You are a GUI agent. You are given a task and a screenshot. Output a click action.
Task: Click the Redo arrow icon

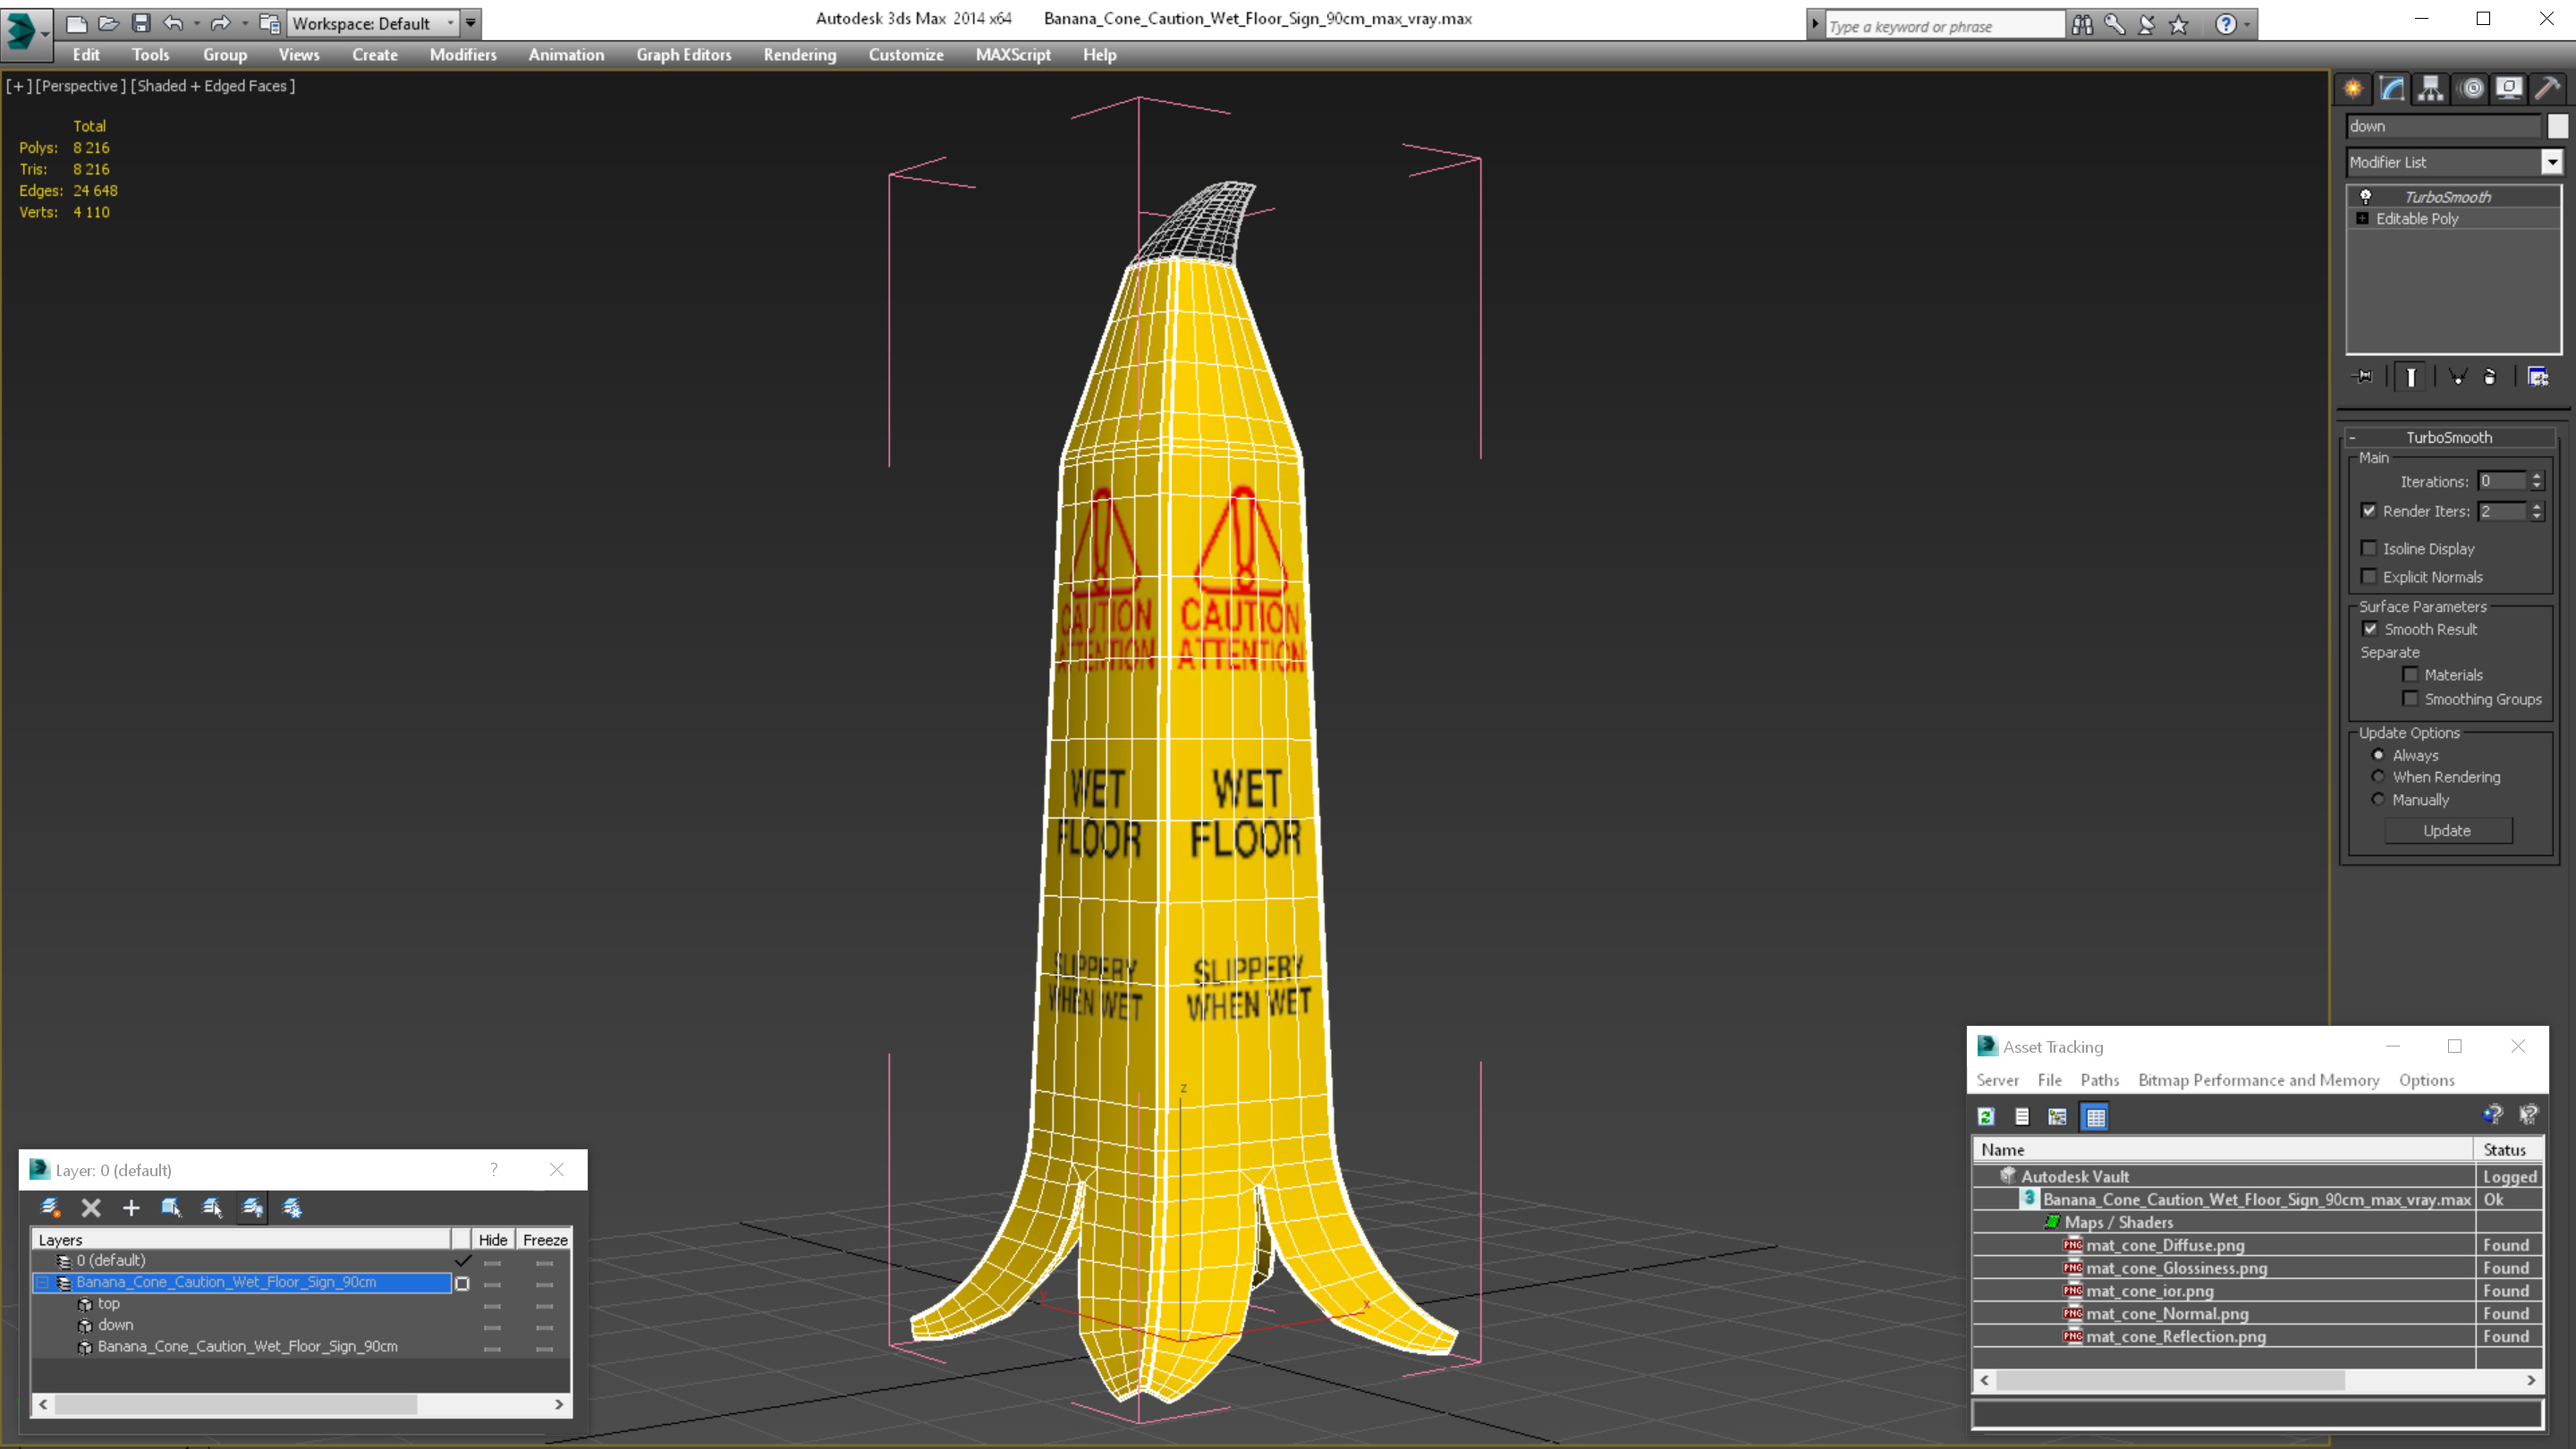[220, 23]
